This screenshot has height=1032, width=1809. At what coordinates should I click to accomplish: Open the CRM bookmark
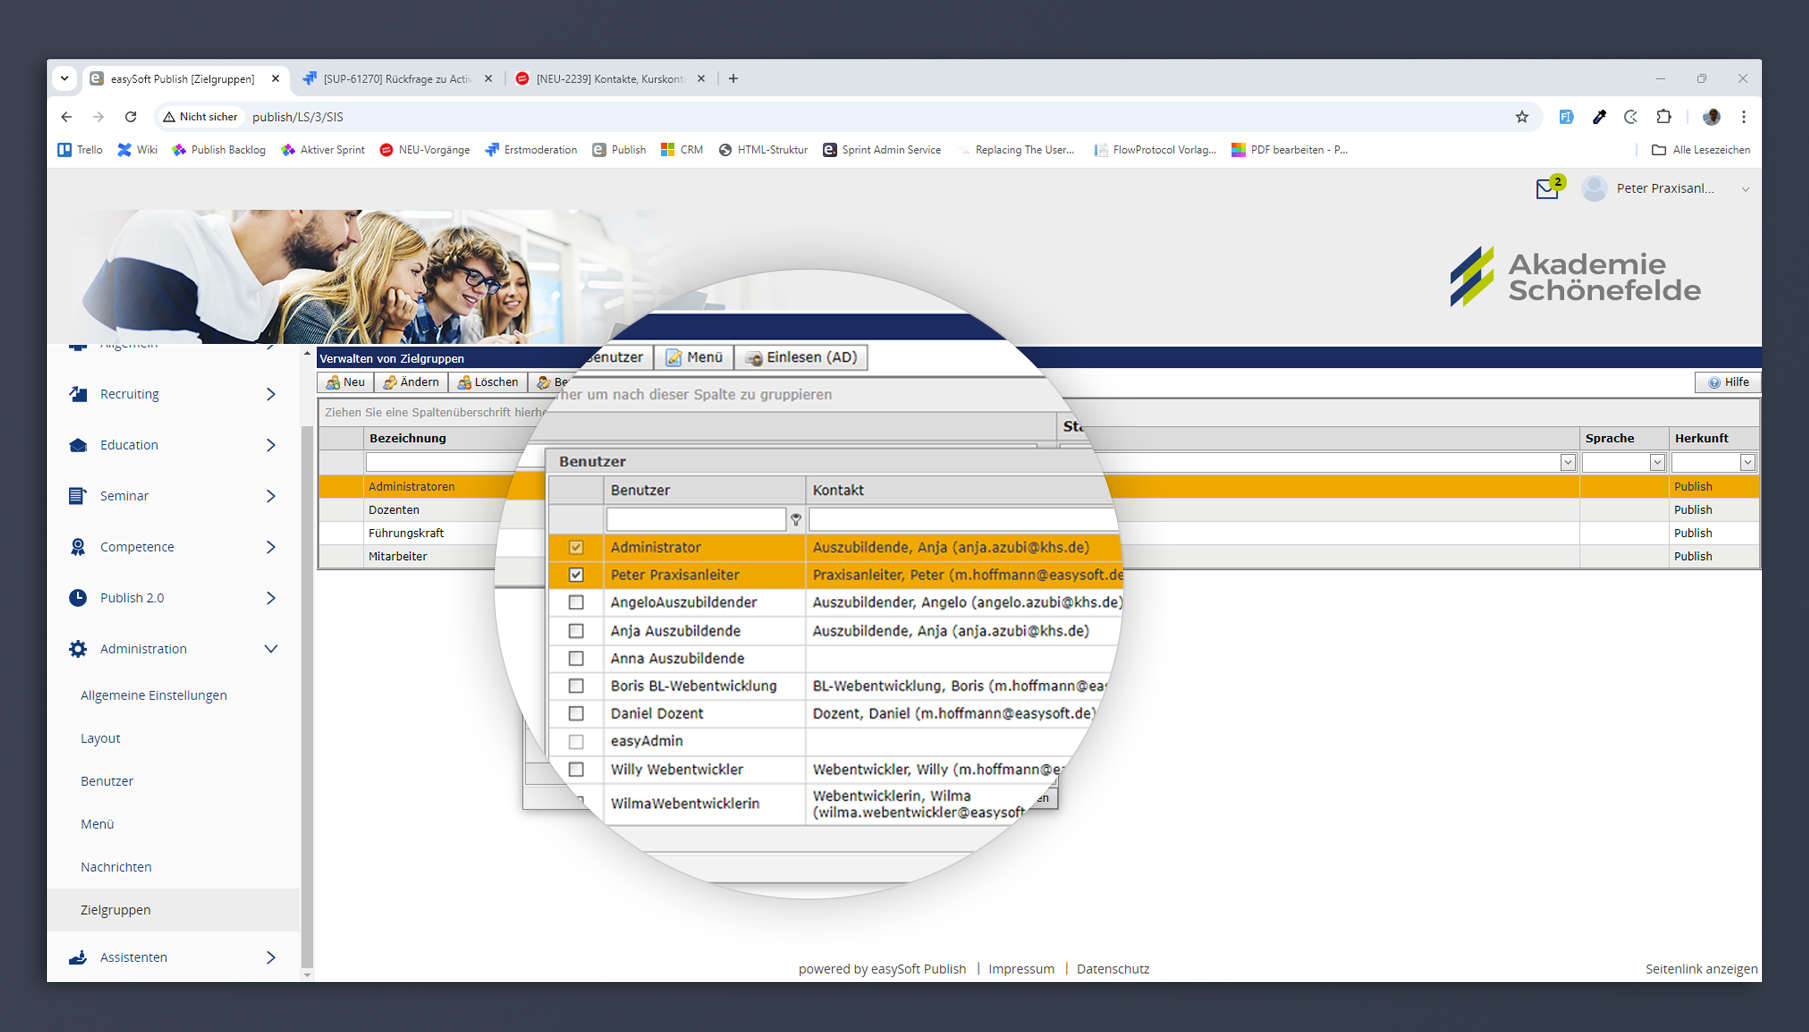point(682,150)
